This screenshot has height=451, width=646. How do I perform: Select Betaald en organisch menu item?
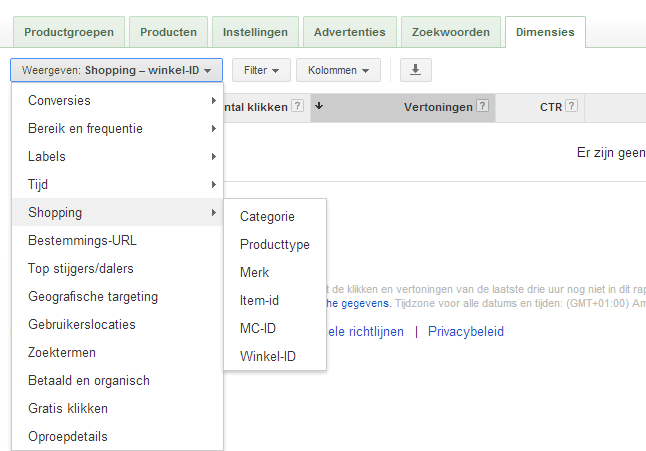[x=117, y=381]
